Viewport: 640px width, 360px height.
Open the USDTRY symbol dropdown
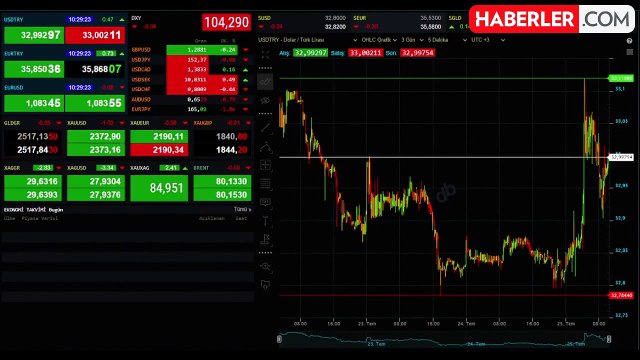tap(308, 40)
